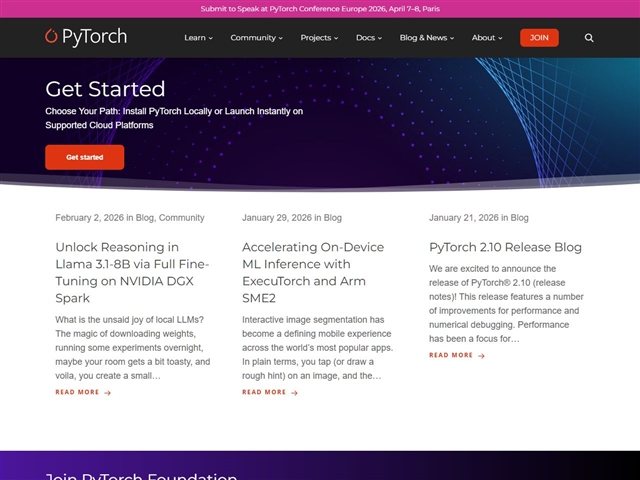Image resolution: width=640 pixels, height=480 pixels.
Task: Click Blog category on January 29 post
Action: 333,218
